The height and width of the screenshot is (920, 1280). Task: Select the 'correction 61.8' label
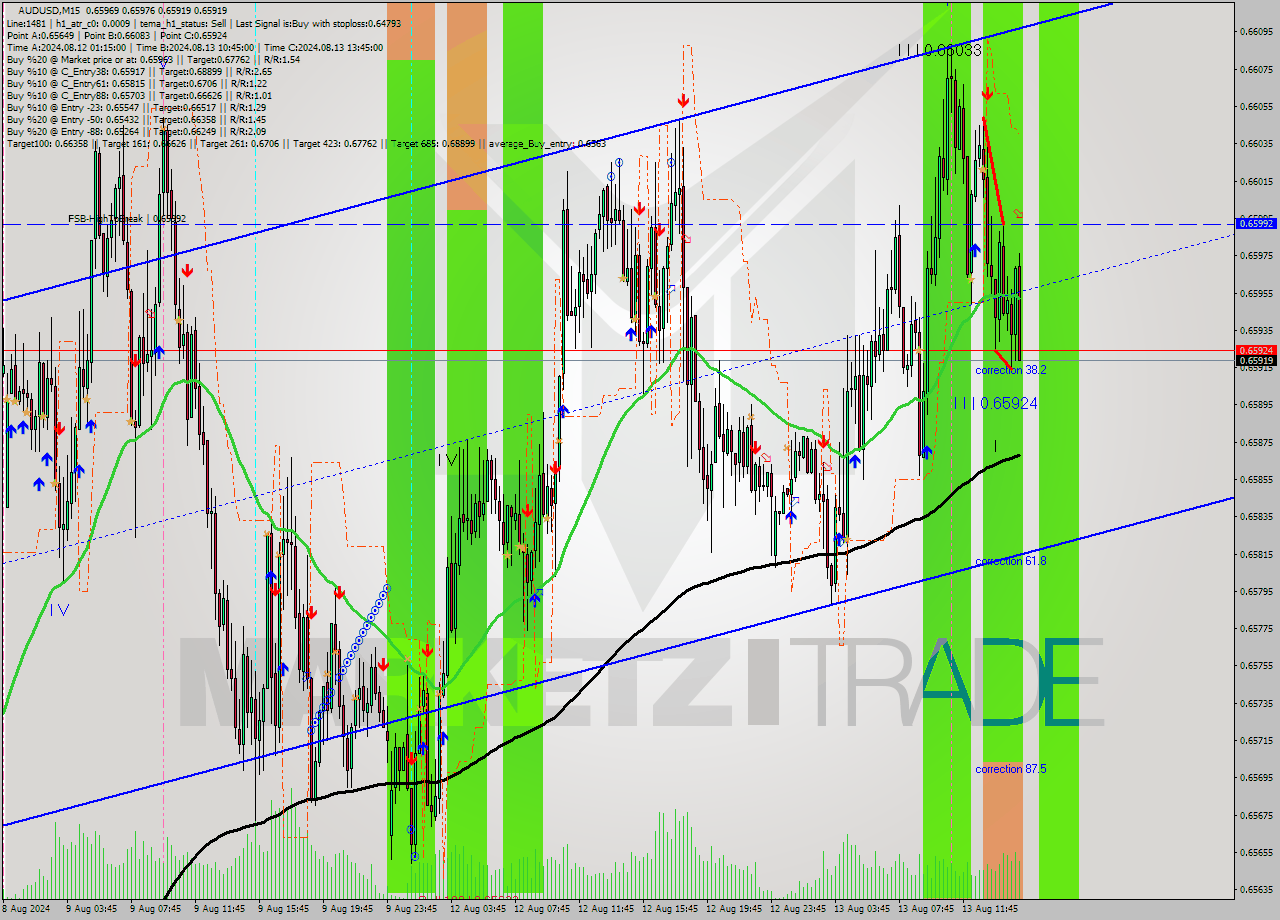pos(1011,561)
